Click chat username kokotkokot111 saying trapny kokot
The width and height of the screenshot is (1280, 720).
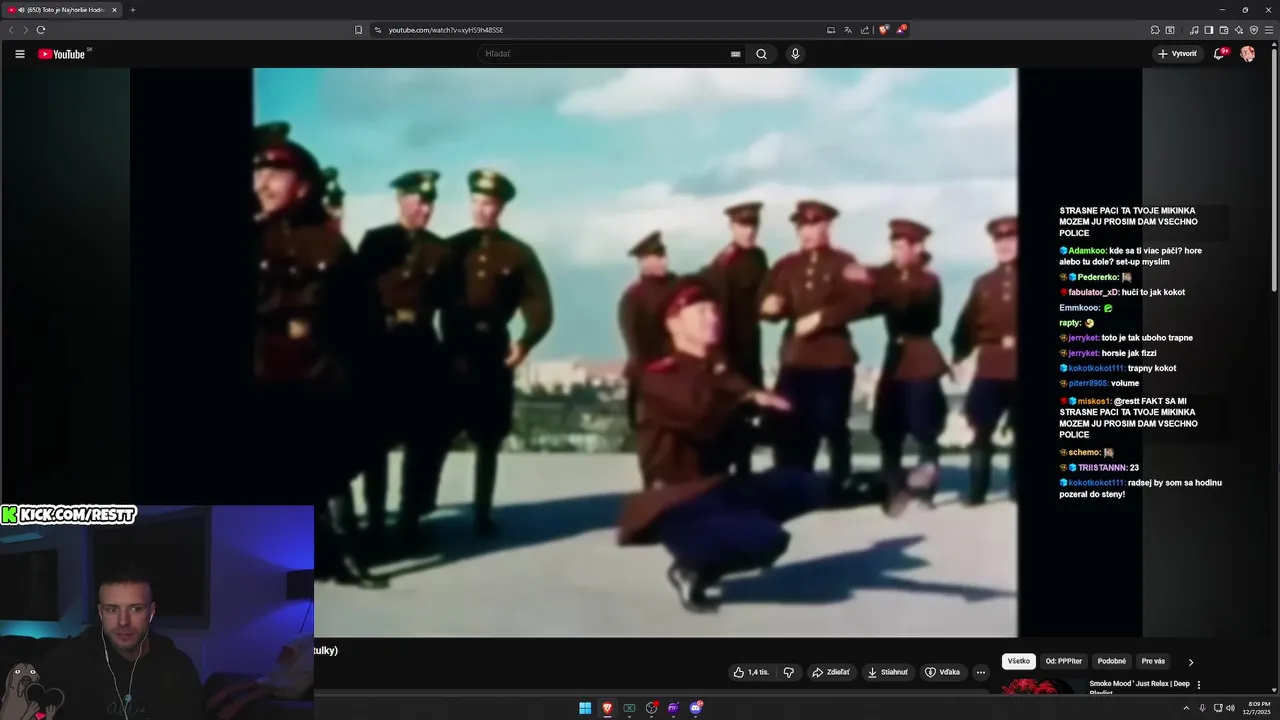click(1096, 368)
